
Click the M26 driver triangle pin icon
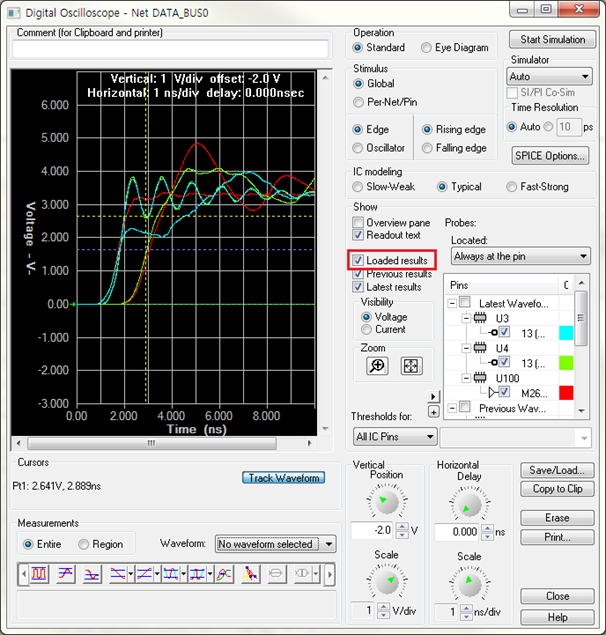click(x=492, y=392)
